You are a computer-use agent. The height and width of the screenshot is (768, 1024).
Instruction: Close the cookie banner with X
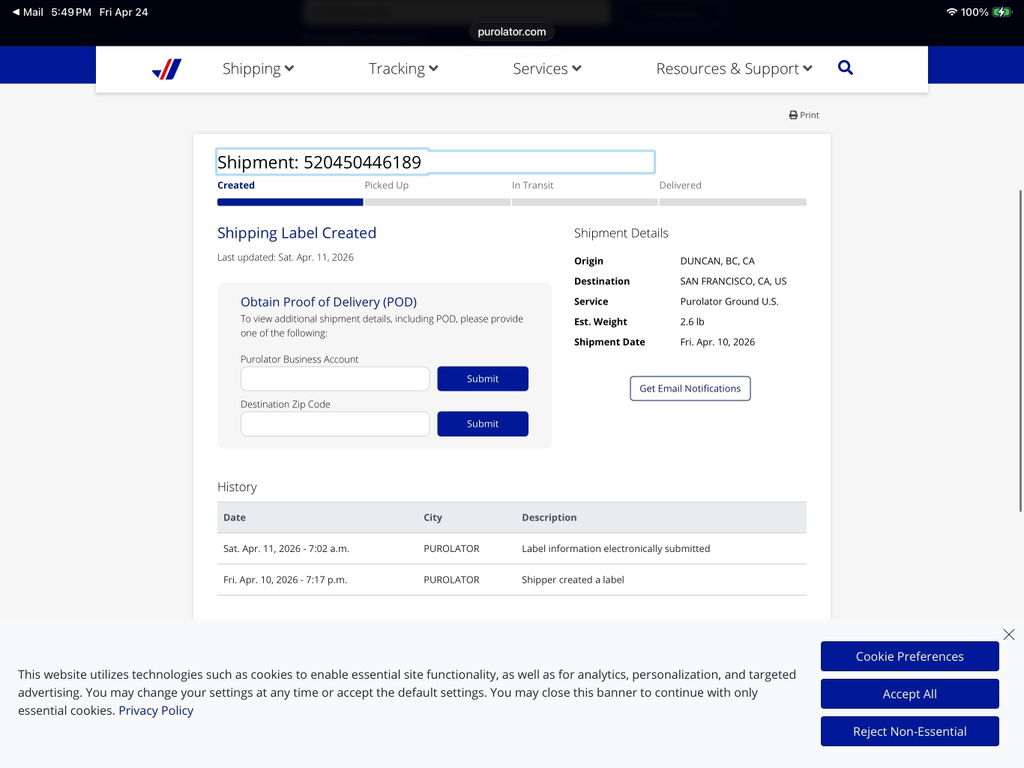(1008, 634)
